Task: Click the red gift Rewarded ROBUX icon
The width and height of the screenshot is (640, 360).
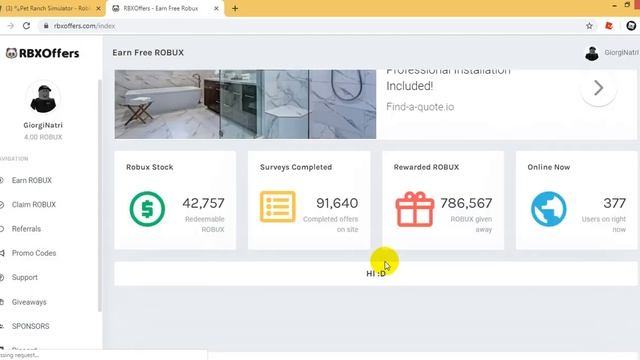Action: pyautogui.click(x=415, y=209)
